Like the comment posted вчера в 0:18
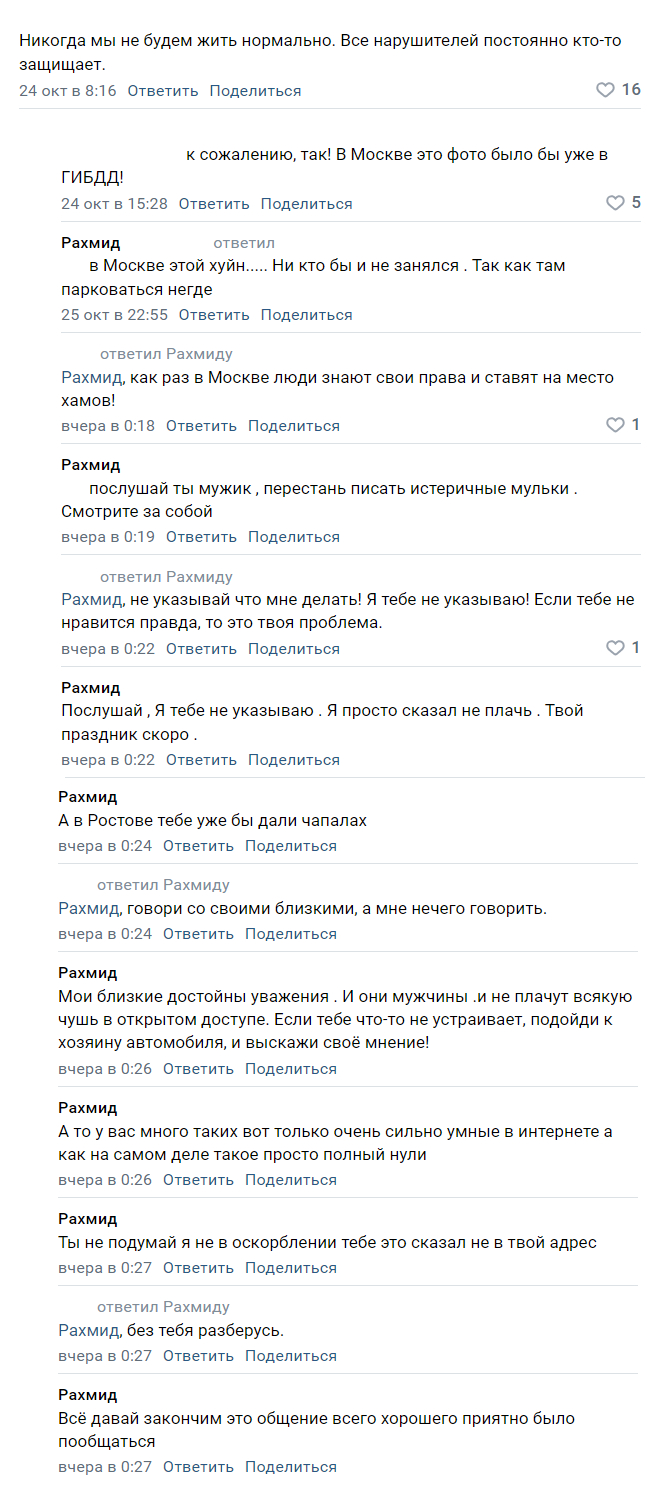 616,425
